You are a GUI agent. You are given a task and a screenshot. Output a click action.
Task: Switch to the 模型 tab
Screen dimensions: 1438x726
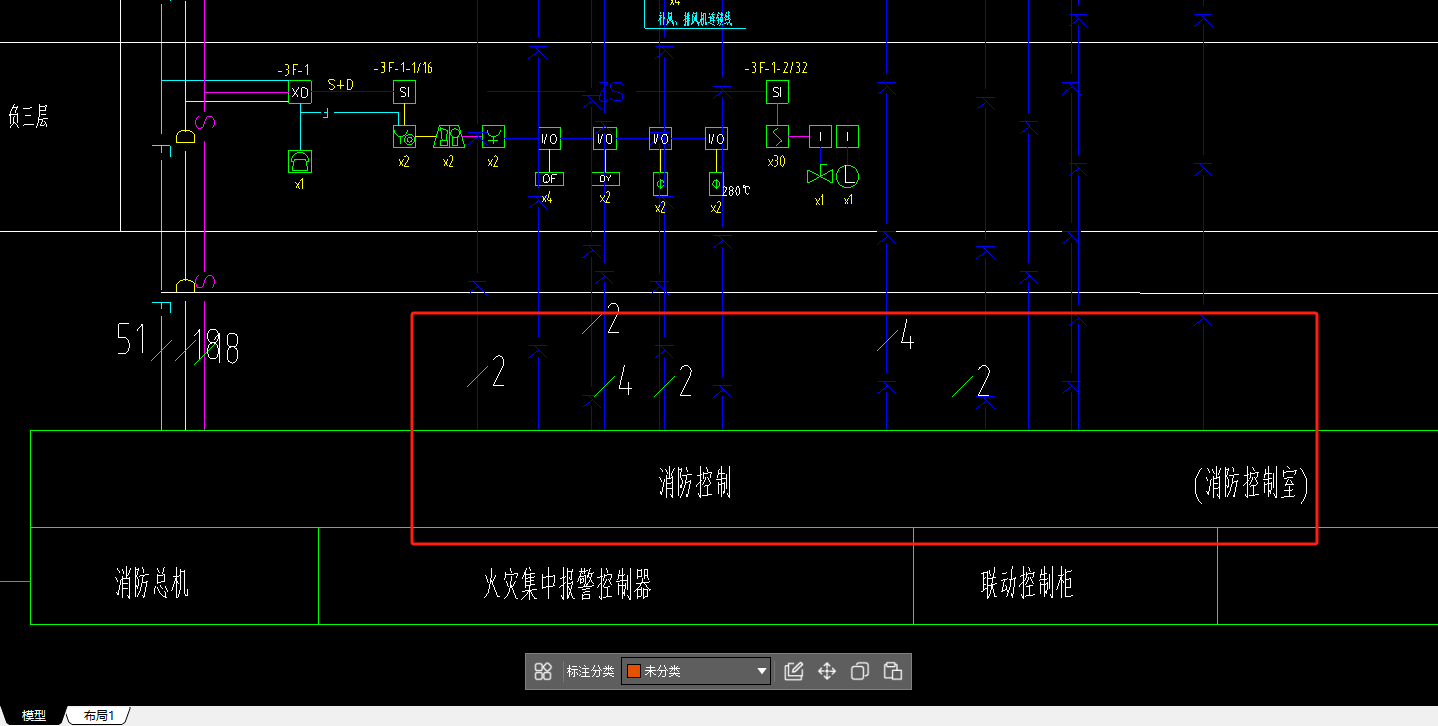pyautogui.click(x=34, y=716)
